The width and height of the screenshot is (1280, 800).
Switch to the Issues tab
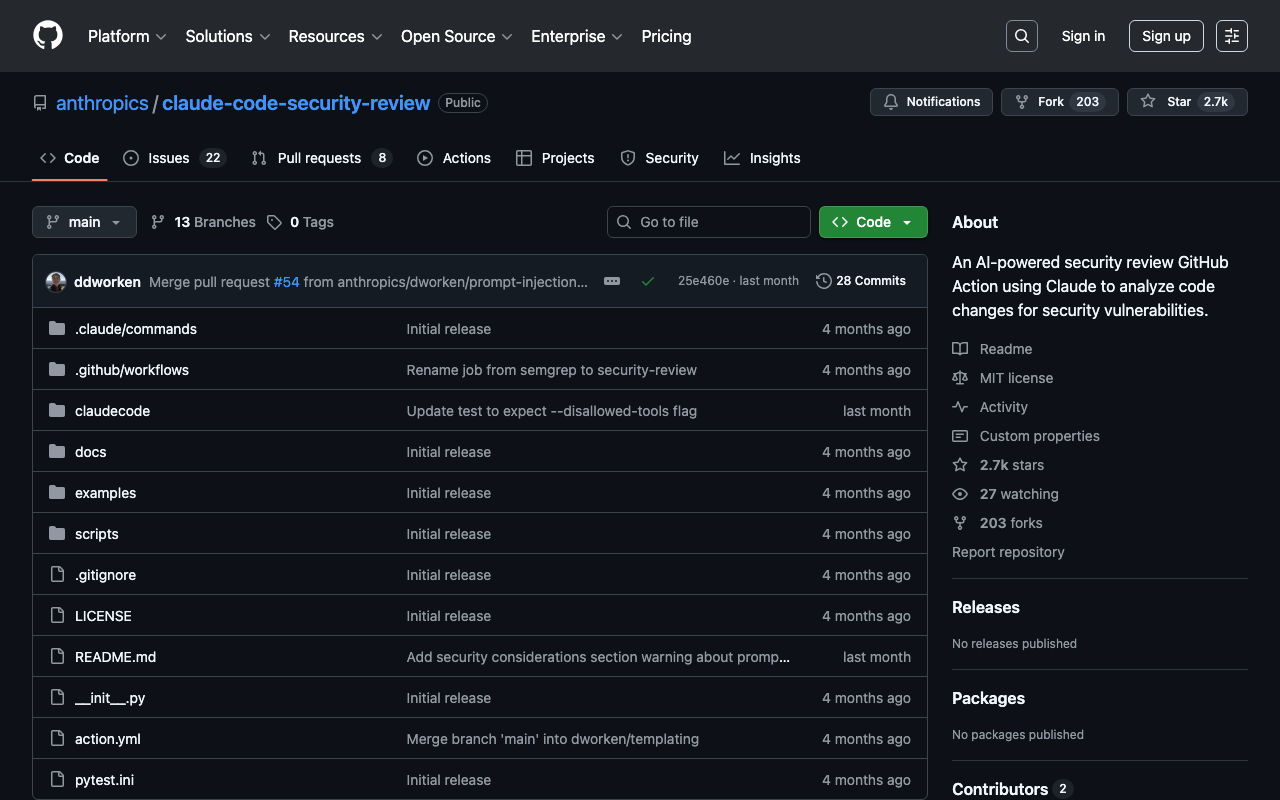(x=174, y=158)
